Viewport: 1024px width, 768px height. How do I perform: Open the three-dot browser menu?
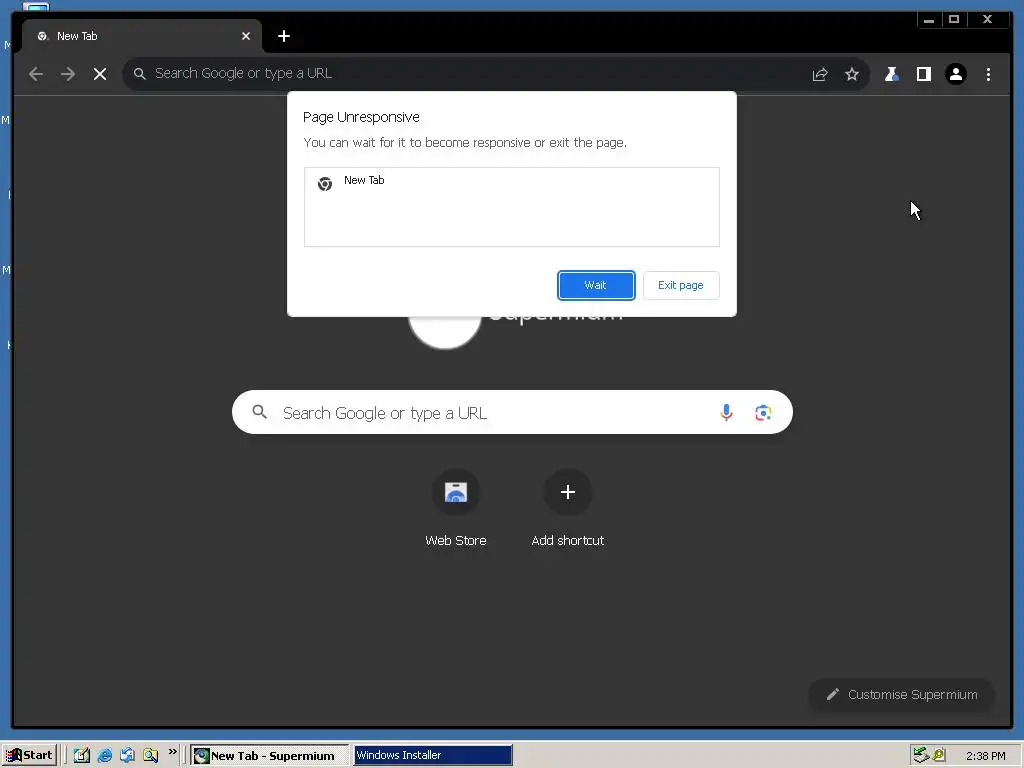pyautogui.click(x=988, y=74)
